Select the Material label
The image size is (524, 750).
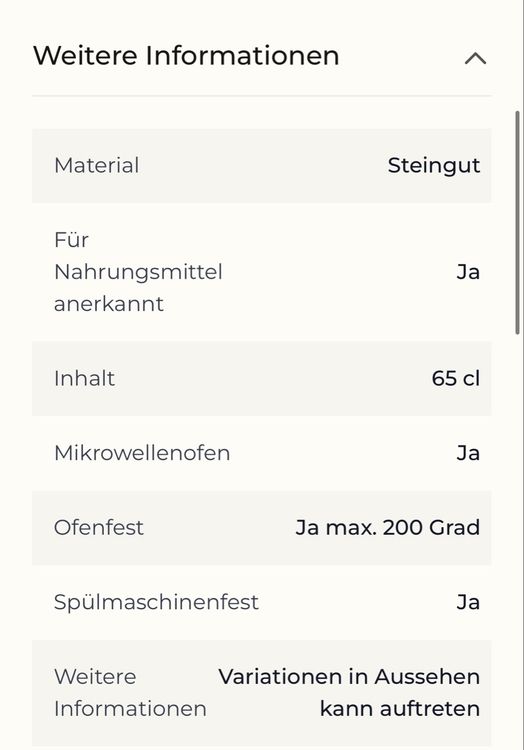pyautogui.click(x=97, y=165)
